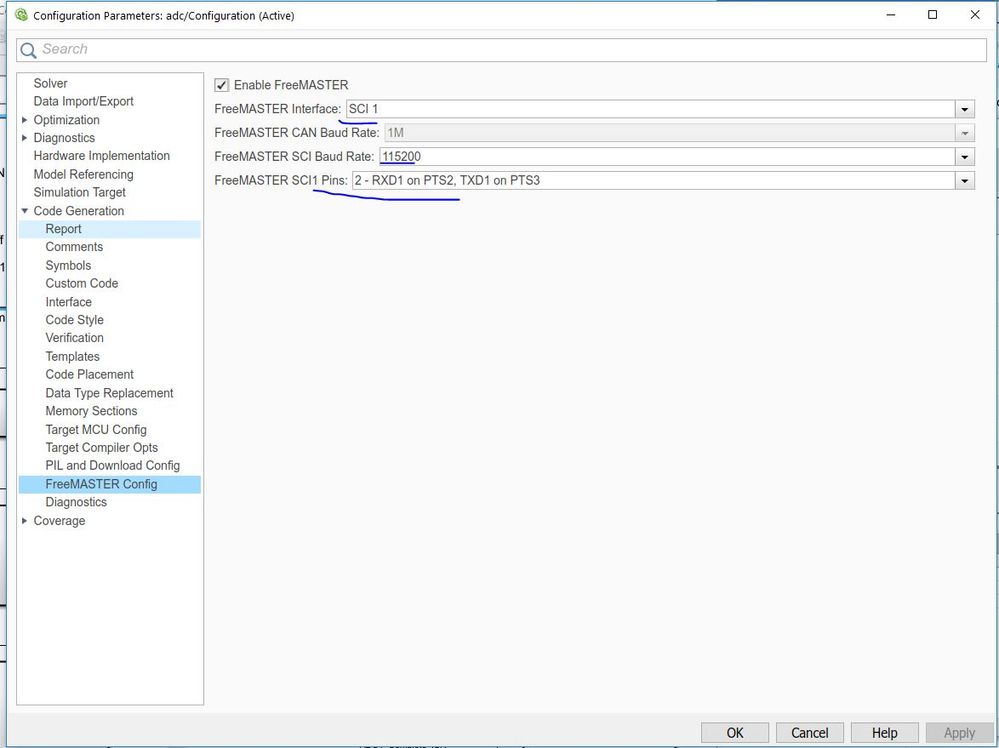Expand the Optimization tree node
The width and height of the screenshot is (999, 748).
24,120
